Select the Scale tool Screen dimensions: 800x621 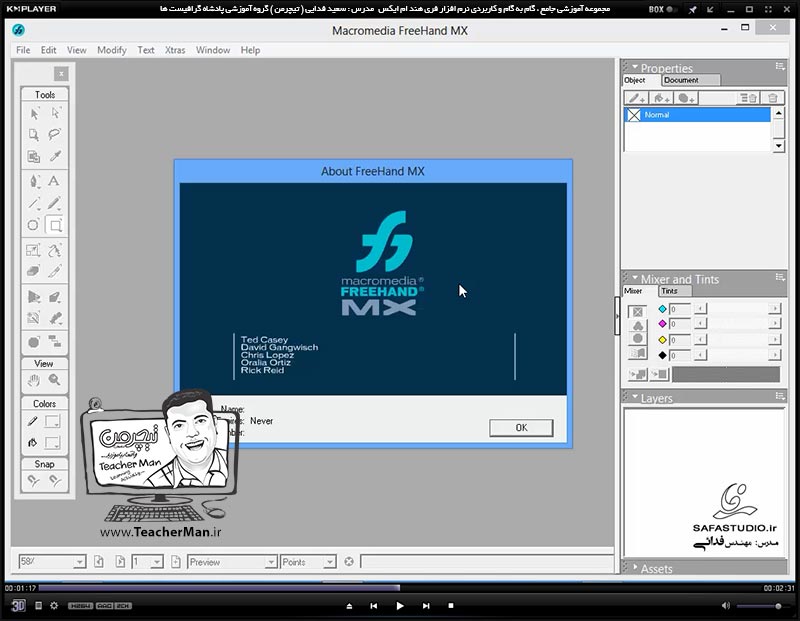pyautogui.click(x=34, y=250)
